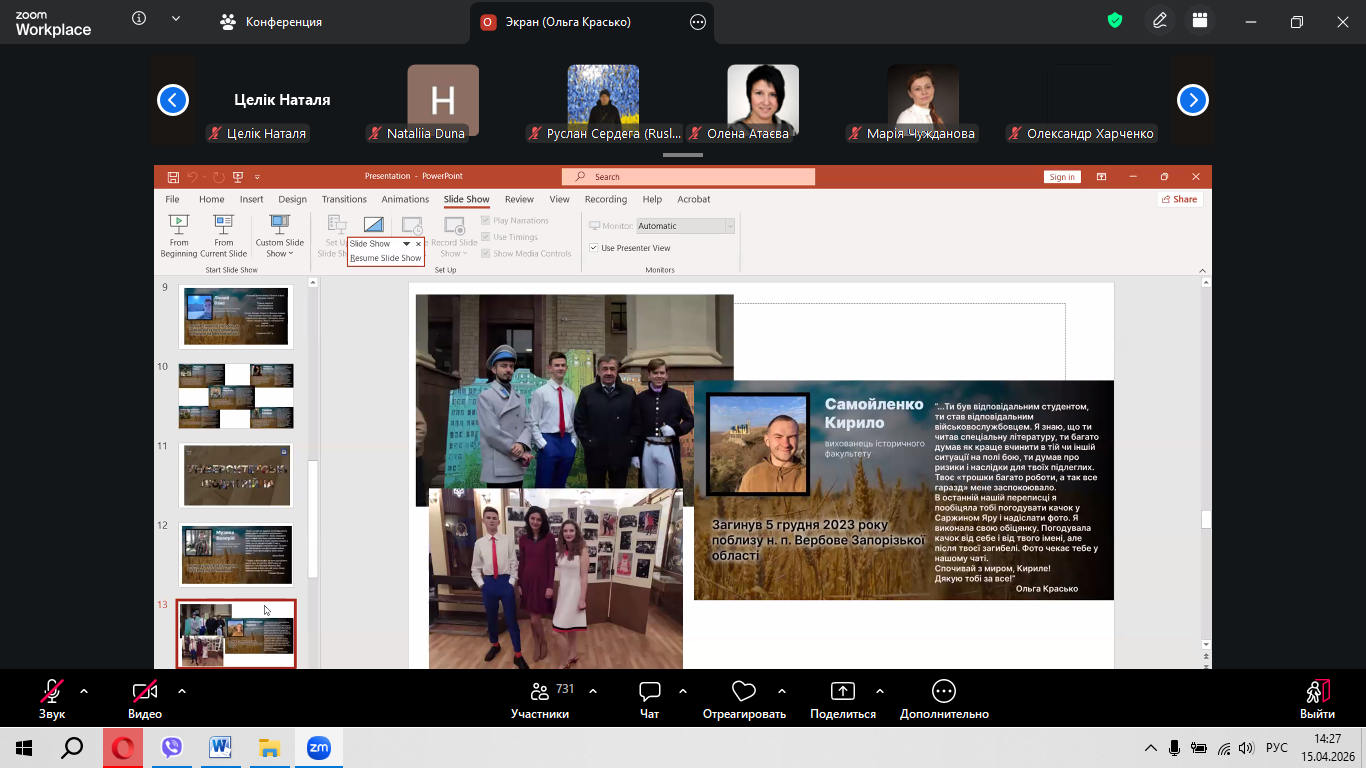This screenshot has width=1366, height=768.
Task: Click the Отреагировать reactions heart icon
Action: pyautogui.click(x=743, y=692)
